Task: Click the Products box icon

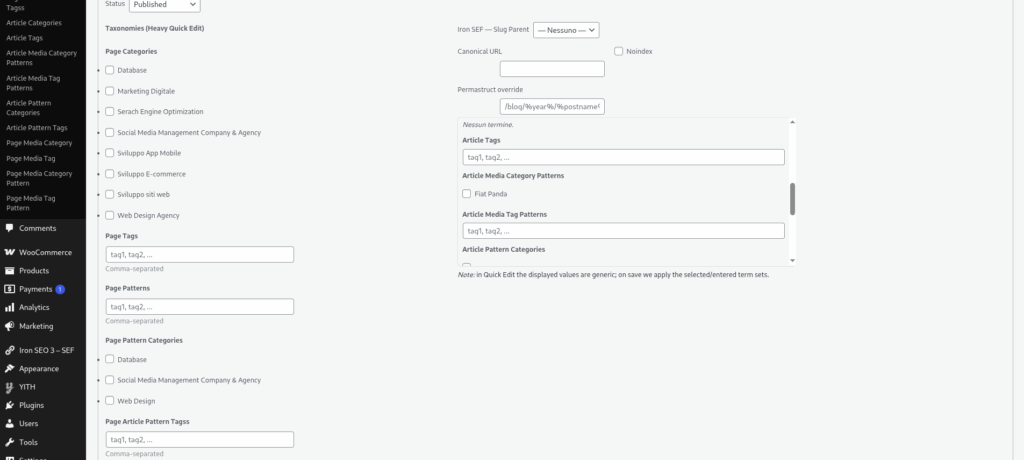Action: [x=9, y=271]
